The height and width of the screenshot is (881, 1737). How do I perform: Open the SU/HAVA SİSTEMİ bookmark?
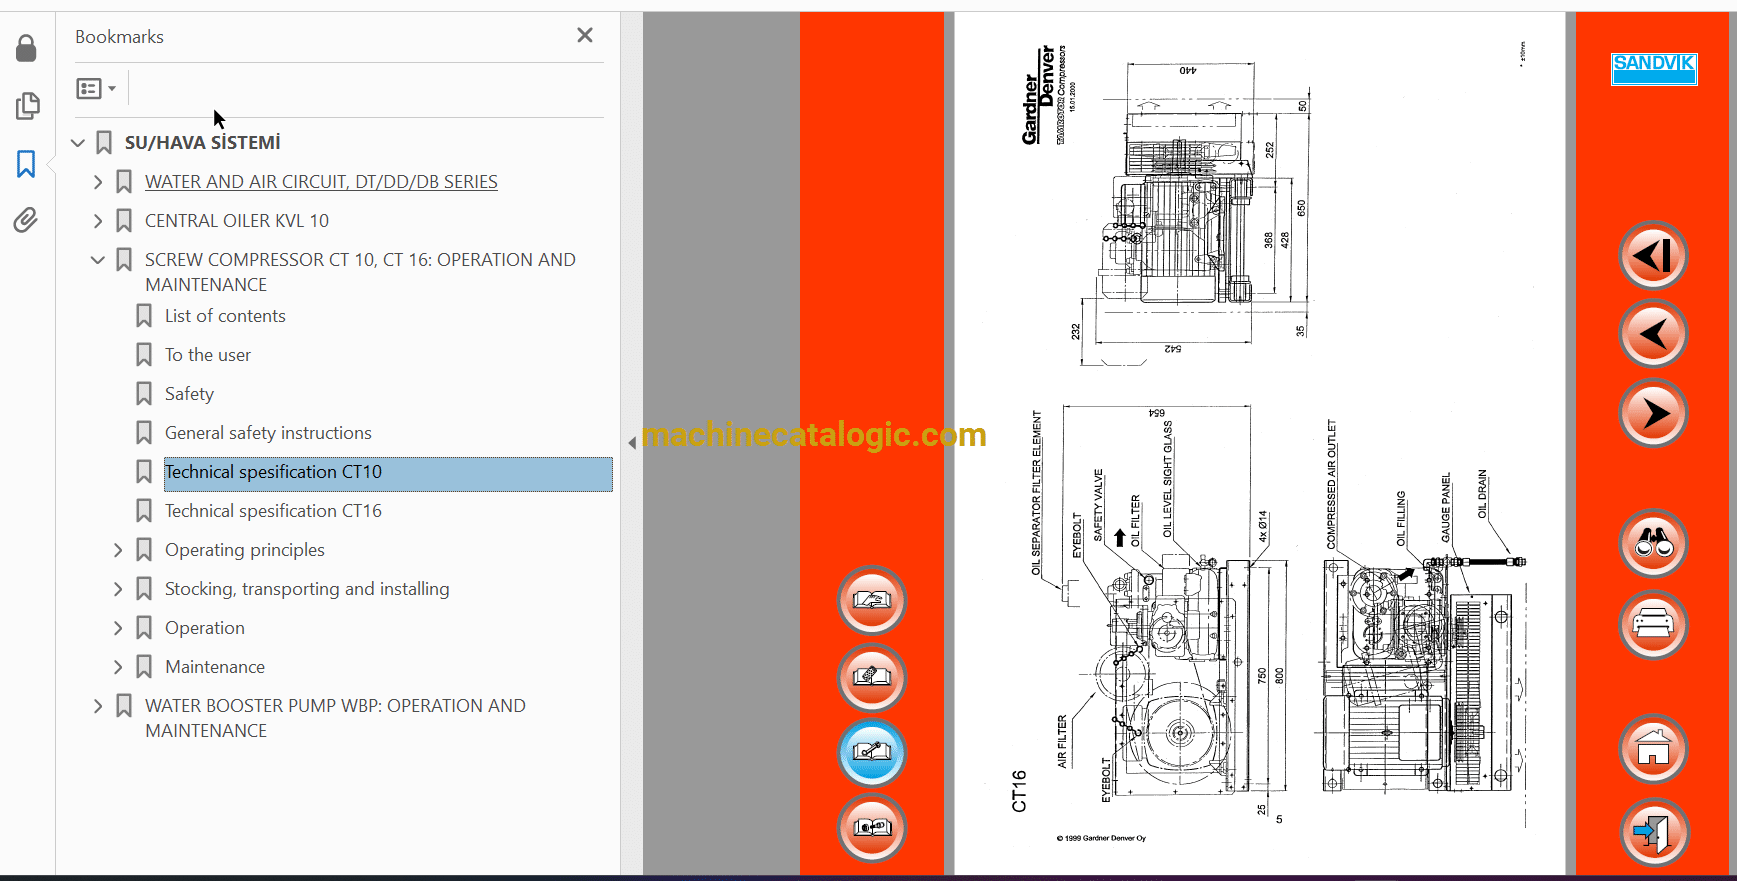click(x=203, y=143)
